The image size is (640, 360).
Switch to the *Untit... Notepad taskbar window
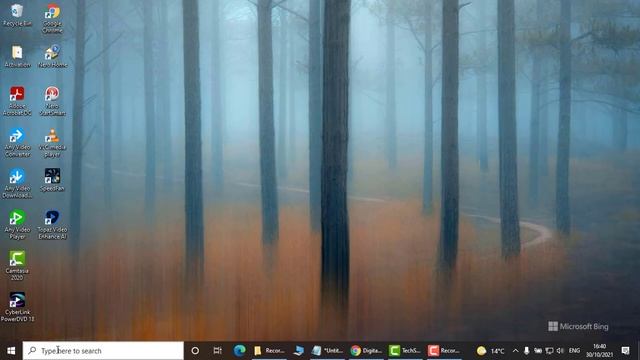(327, 351)
